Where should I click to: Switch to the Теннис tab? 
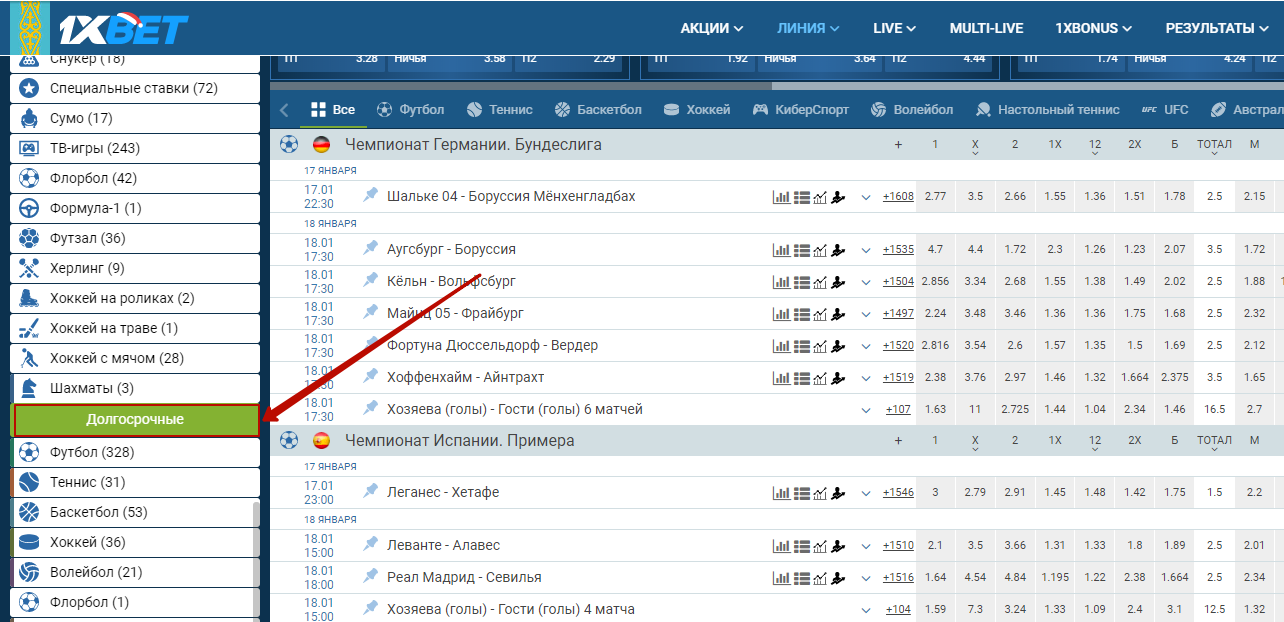pos(498,109)
